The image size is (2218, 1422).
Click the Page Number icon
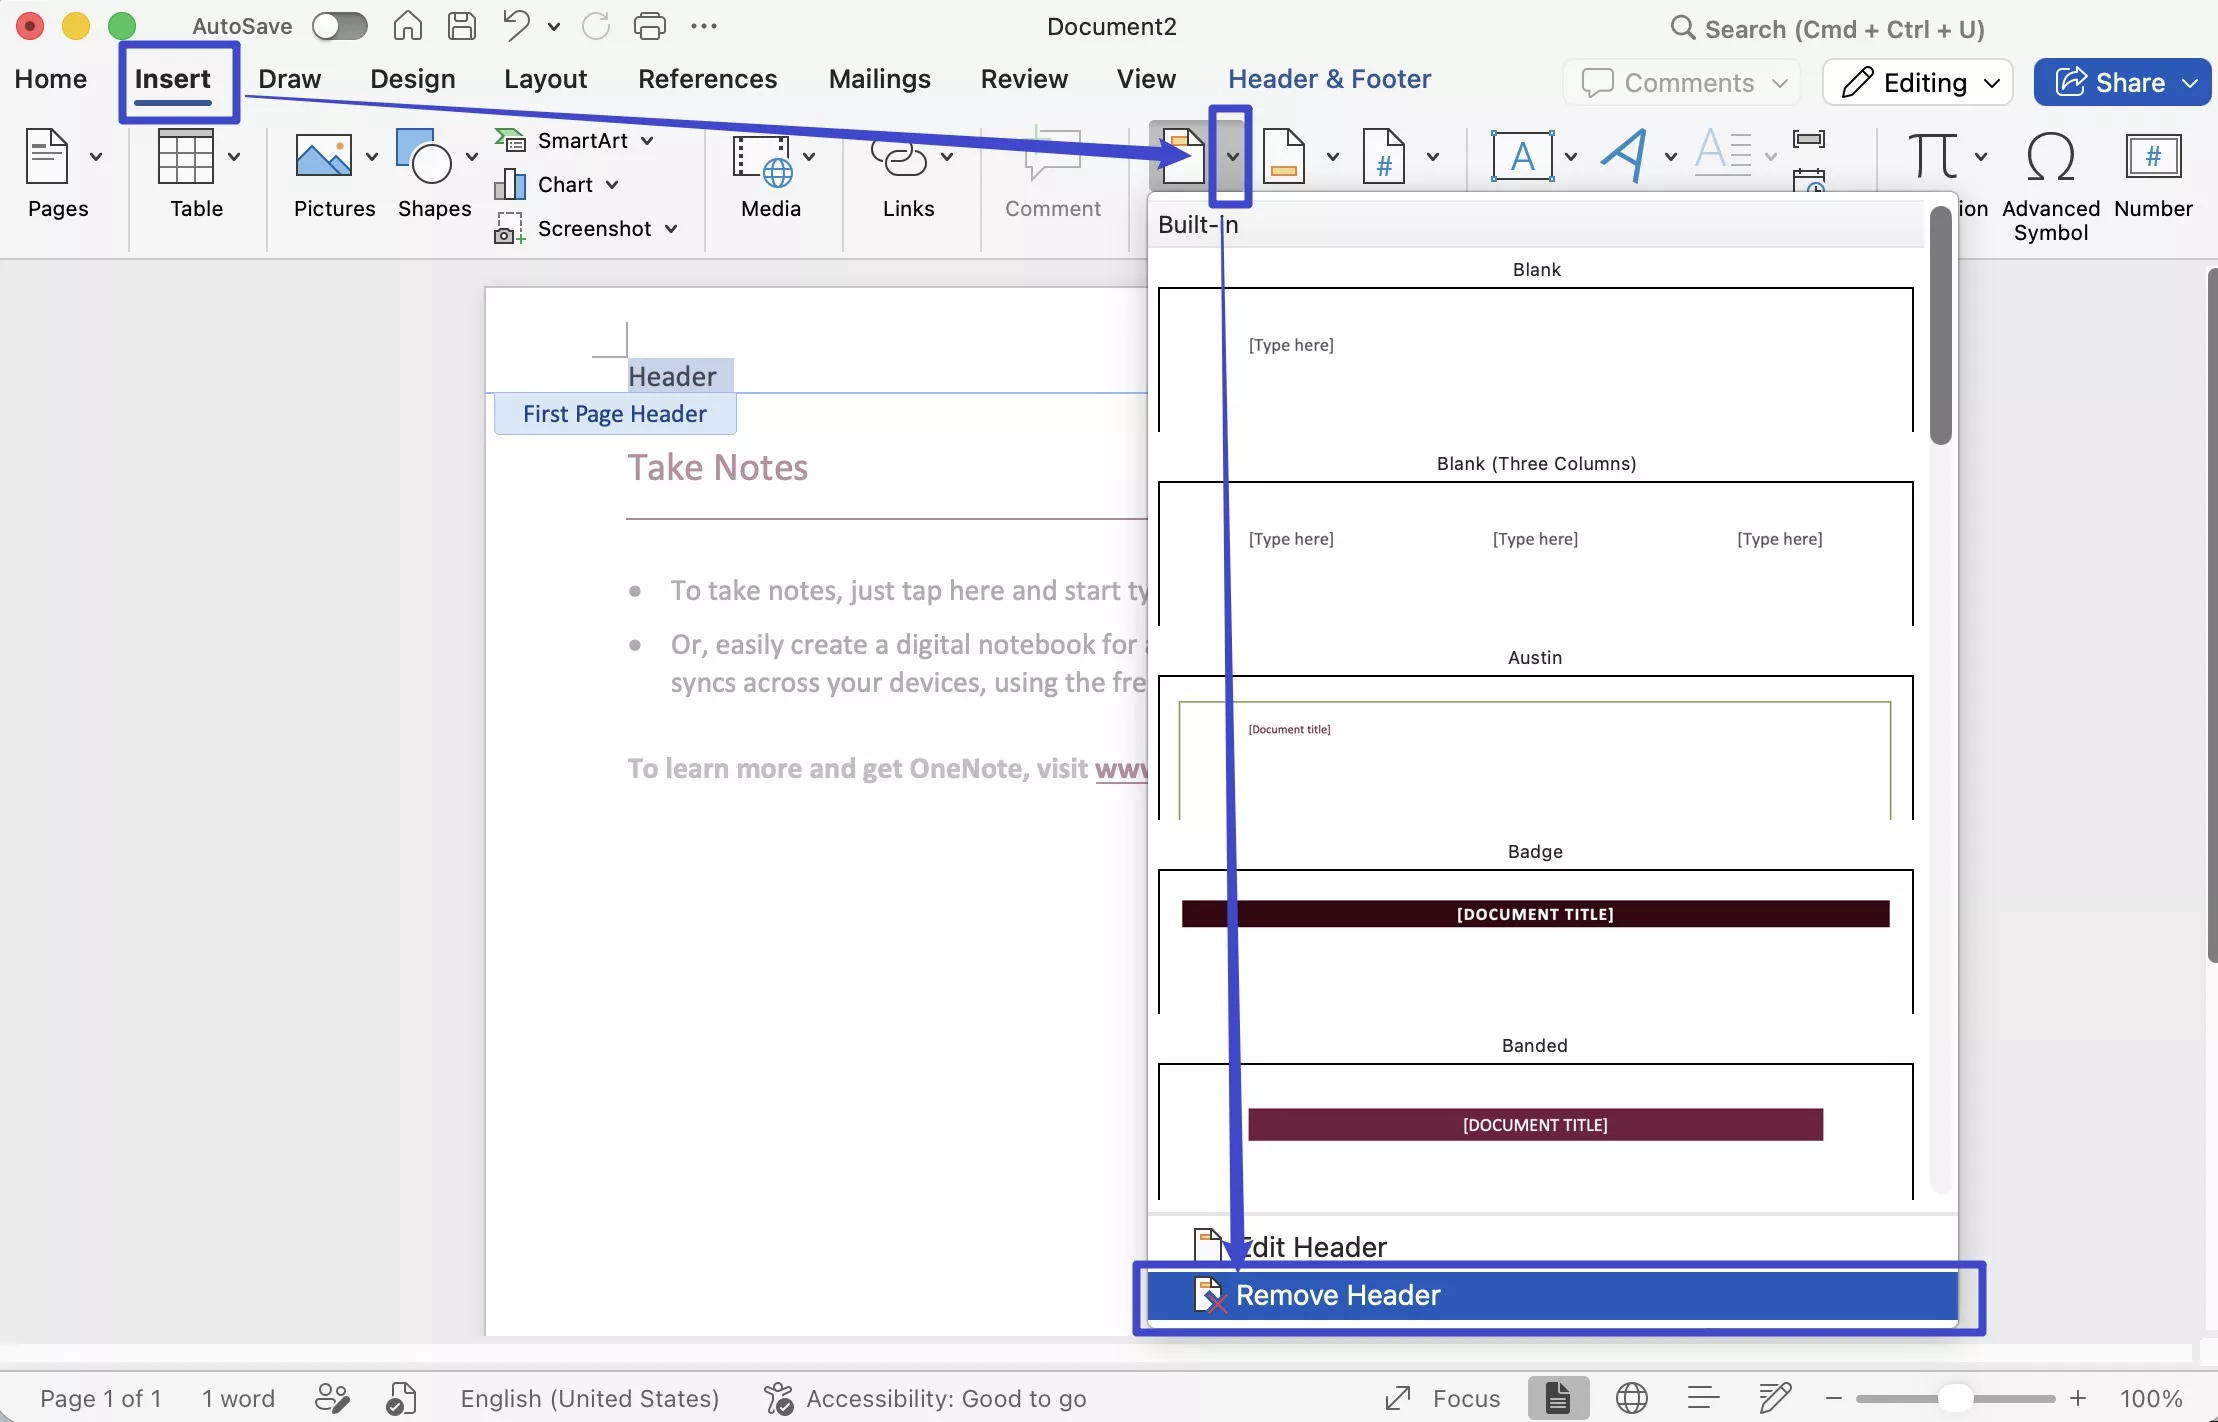(1384, 157)
